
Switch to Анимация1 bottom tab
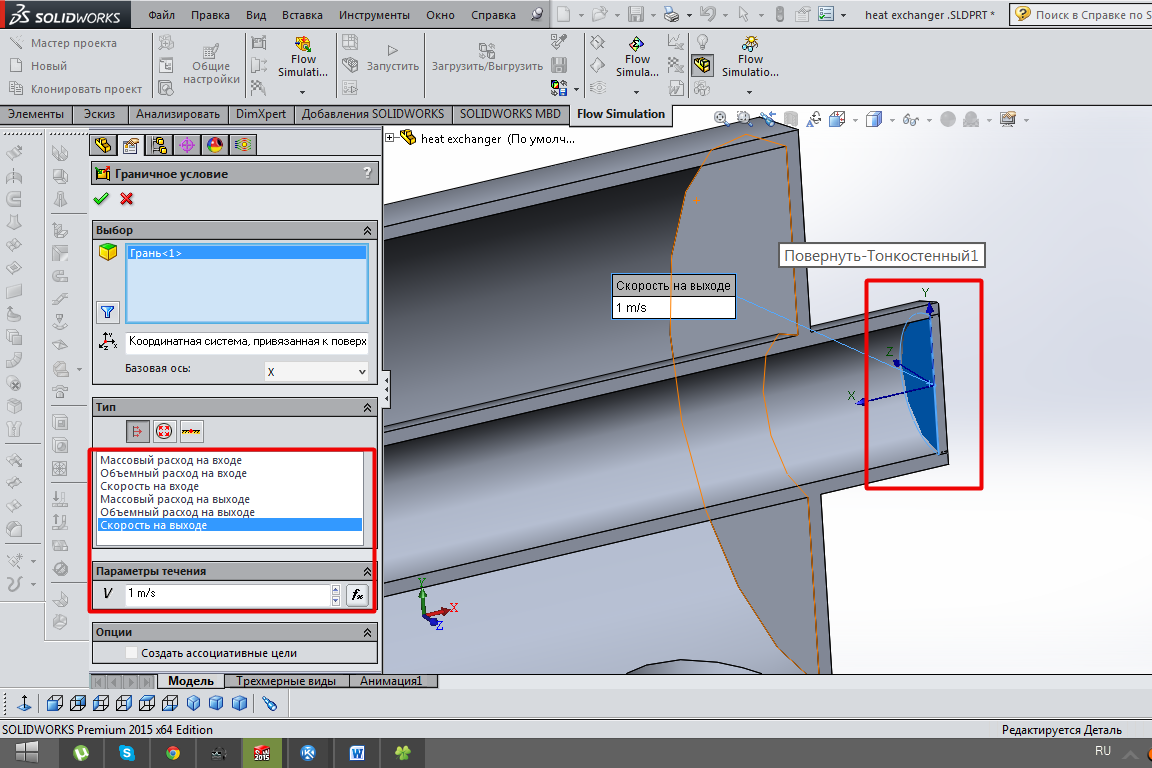point(391,681)
